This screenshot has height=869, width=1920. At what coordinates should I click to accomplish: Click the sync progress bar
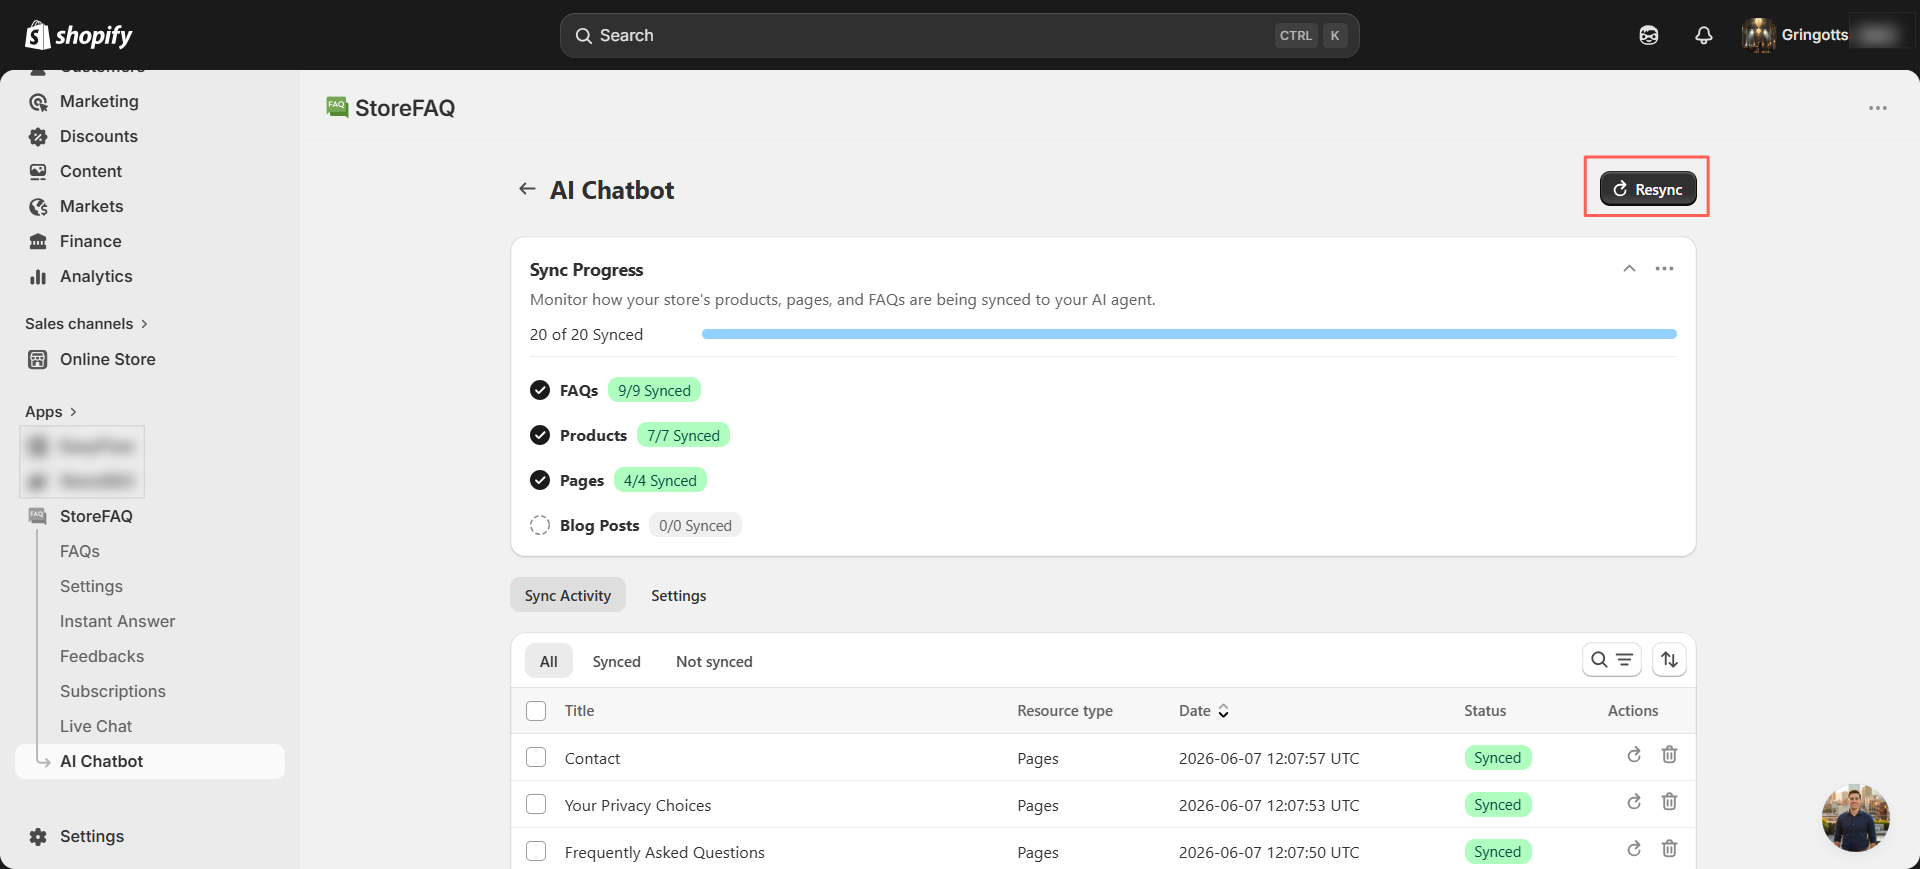(x=1189, y=334)
